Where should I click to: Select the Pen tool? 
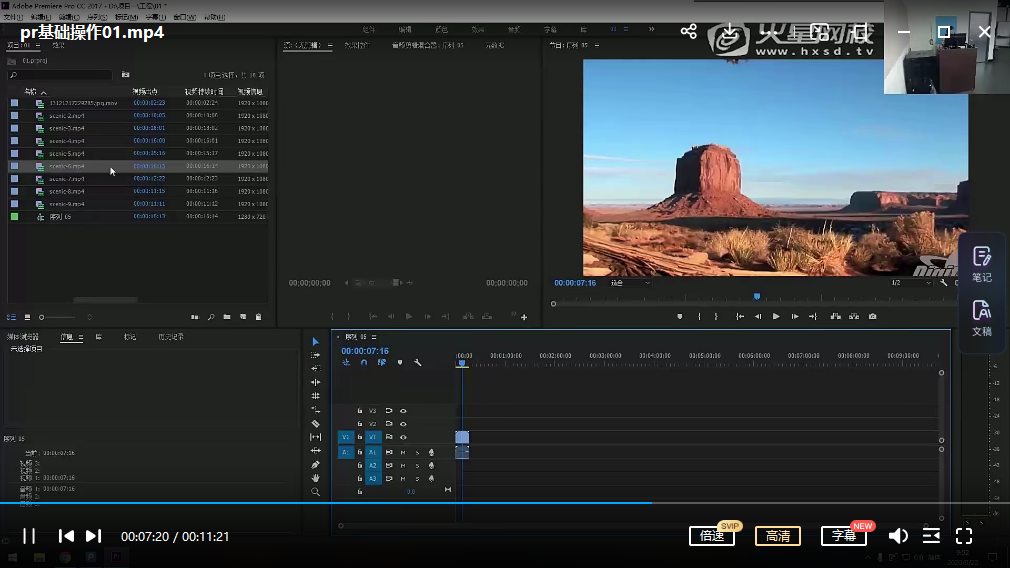pos(315,464)
